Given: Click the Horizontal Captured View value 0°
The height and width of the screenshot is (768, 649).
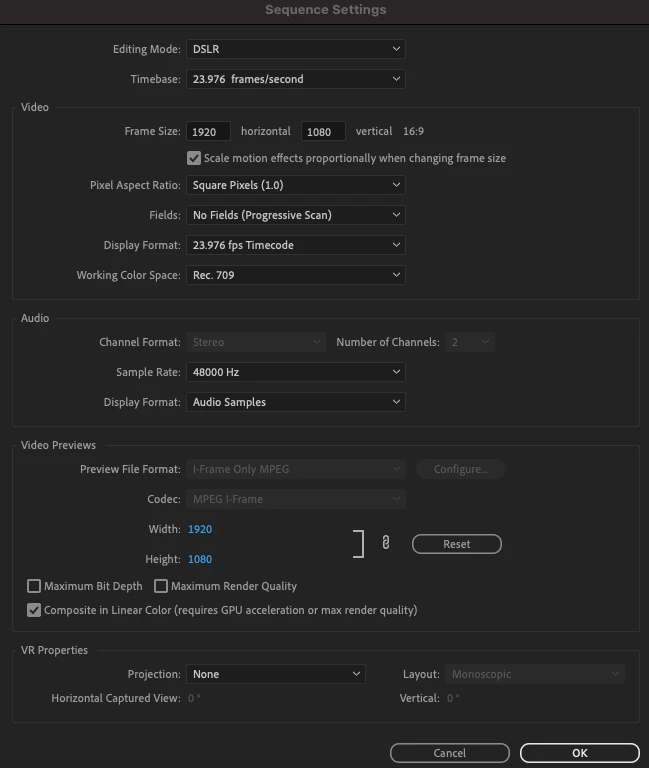Looking at the screenshot, I should click(194, 698).
